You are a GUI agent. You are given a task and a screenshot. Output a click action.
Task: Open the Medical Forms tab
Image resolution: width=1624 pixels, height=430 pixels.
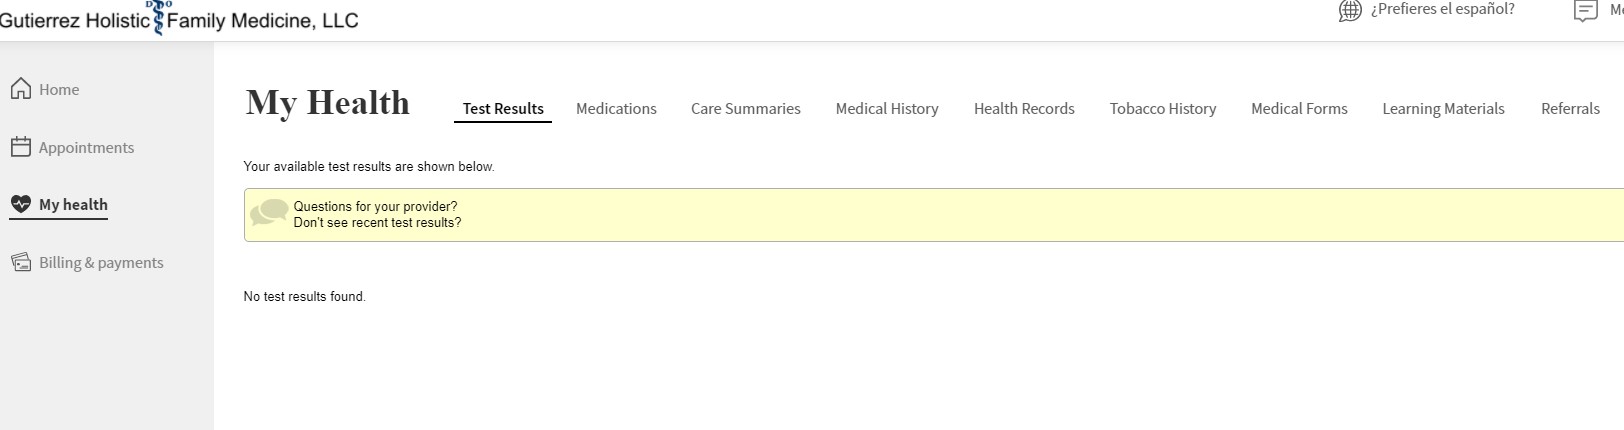(1299, 108)
